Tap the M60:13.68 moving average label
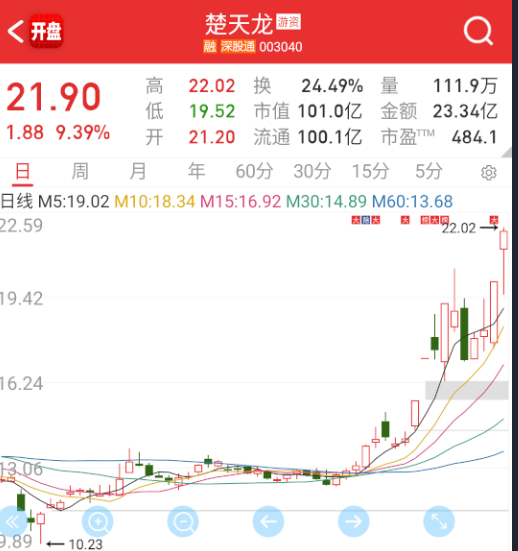This screenshot has height=551, width=518. [412, 202]
